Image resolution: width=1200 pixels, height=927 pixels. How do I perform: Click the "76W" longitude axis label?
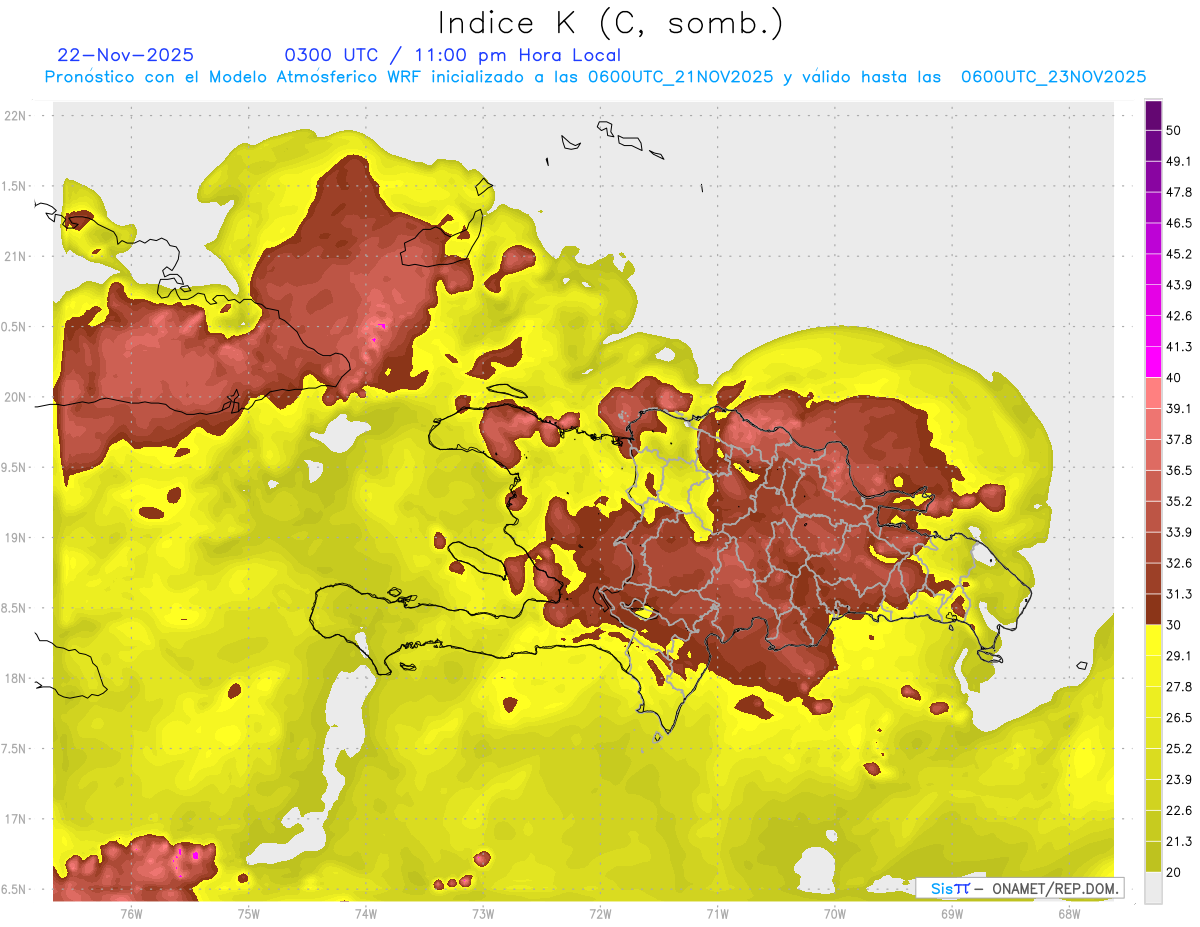[x=132, y=913]
